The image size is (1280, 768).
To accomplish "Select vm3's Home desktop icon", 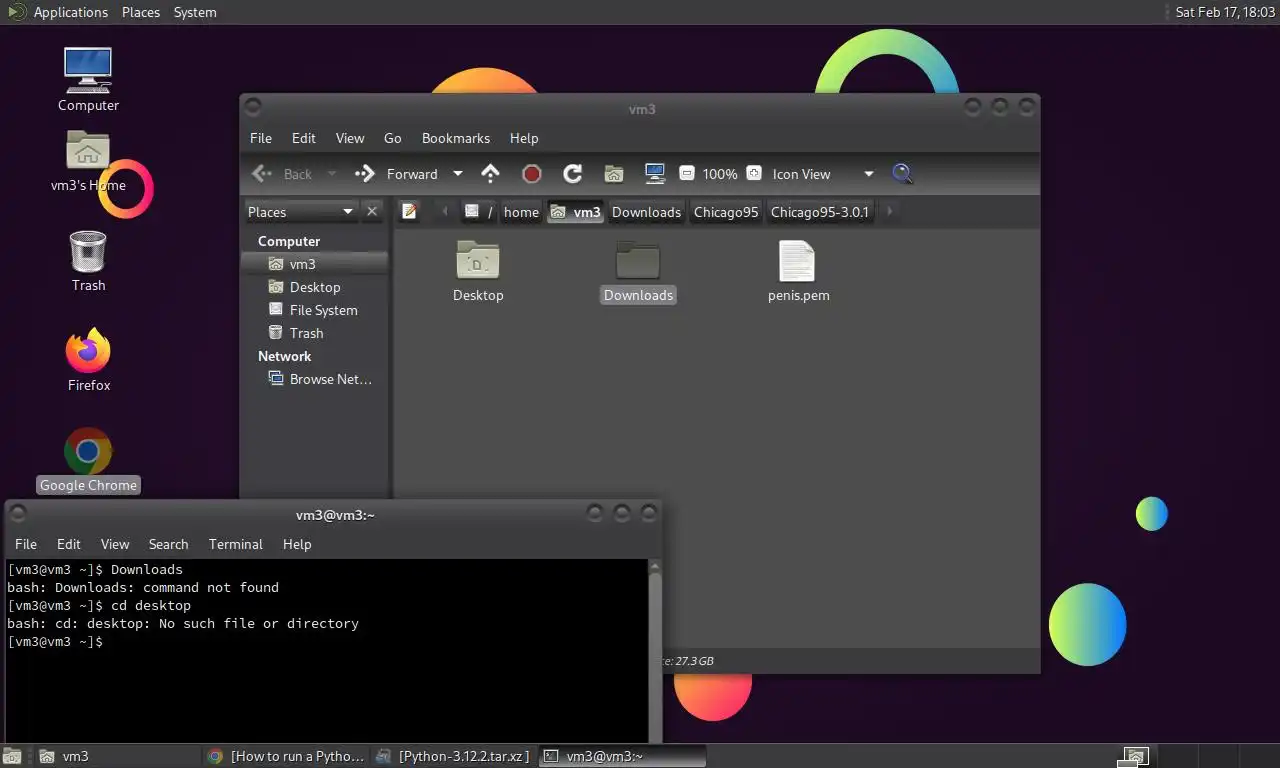I will 88,161.
